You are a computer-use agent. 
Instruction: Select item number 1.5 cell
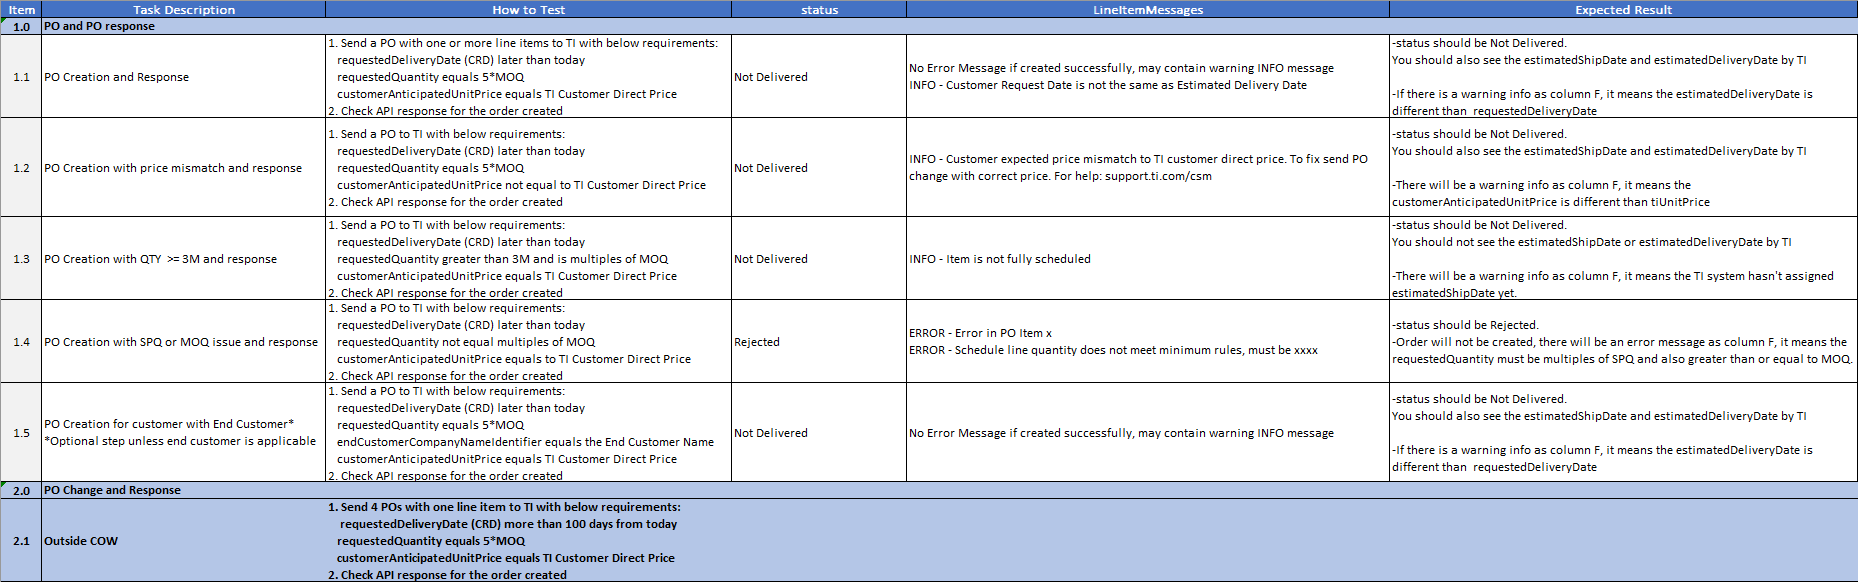coord(21,433)
